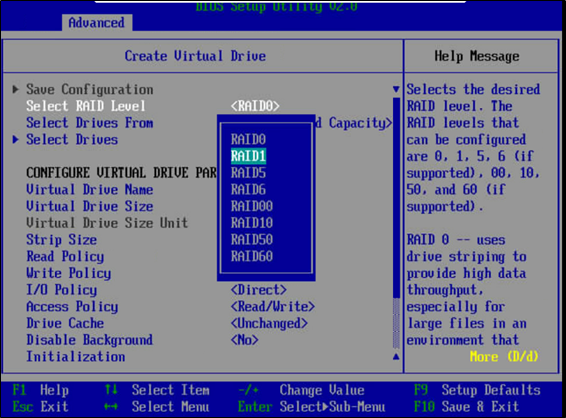
Task: Select RAID10 option in the popup
Action: [x=252, y=223]
